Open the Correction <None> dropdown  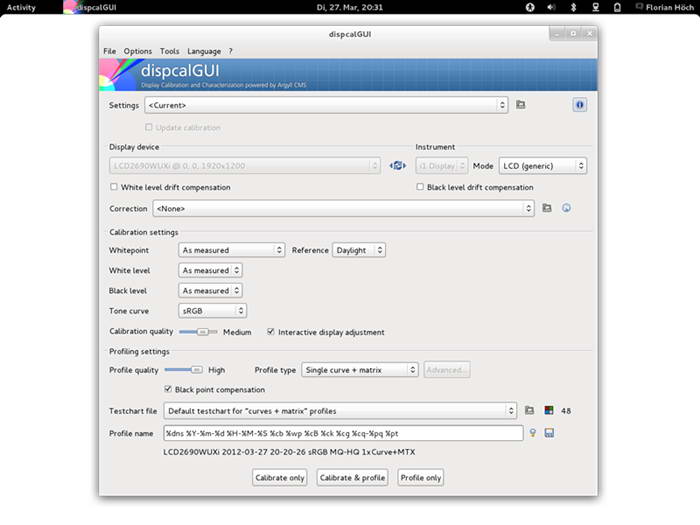(343, 208)
